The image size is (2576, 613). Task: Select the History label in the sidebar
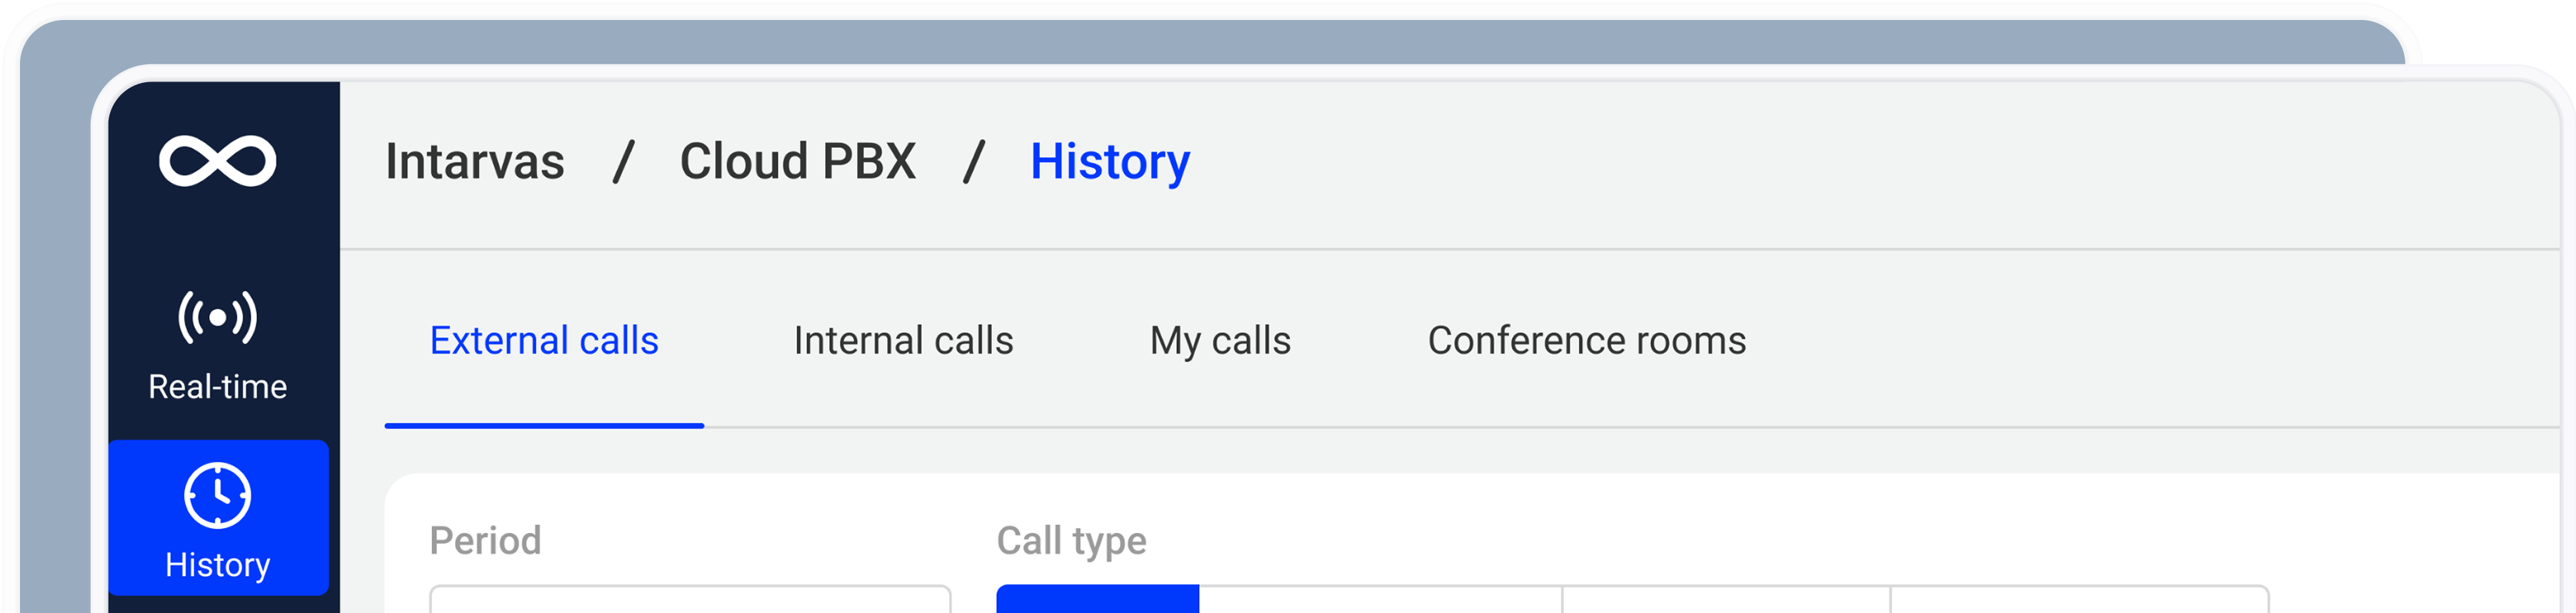pos(217,565)
